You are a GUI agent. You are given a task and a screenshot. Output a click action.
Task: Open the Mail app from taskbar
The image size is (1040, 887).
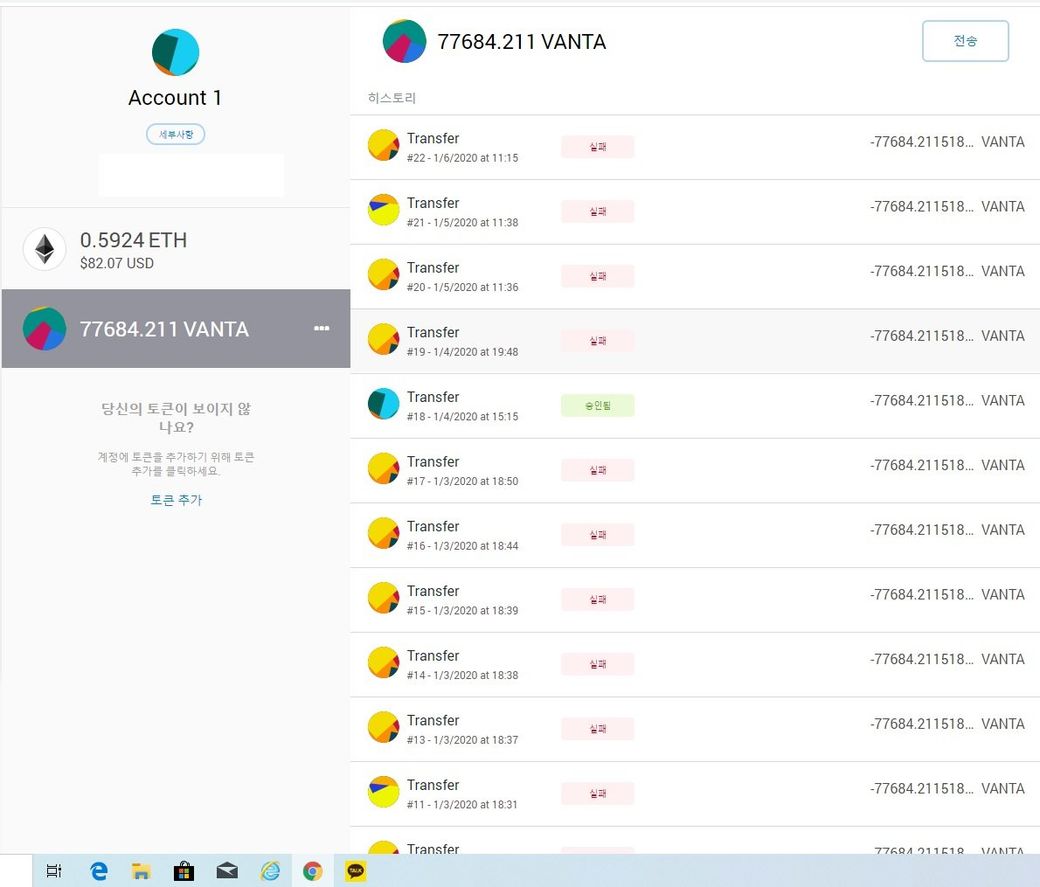pyautogui.click(x=227, y=871)
